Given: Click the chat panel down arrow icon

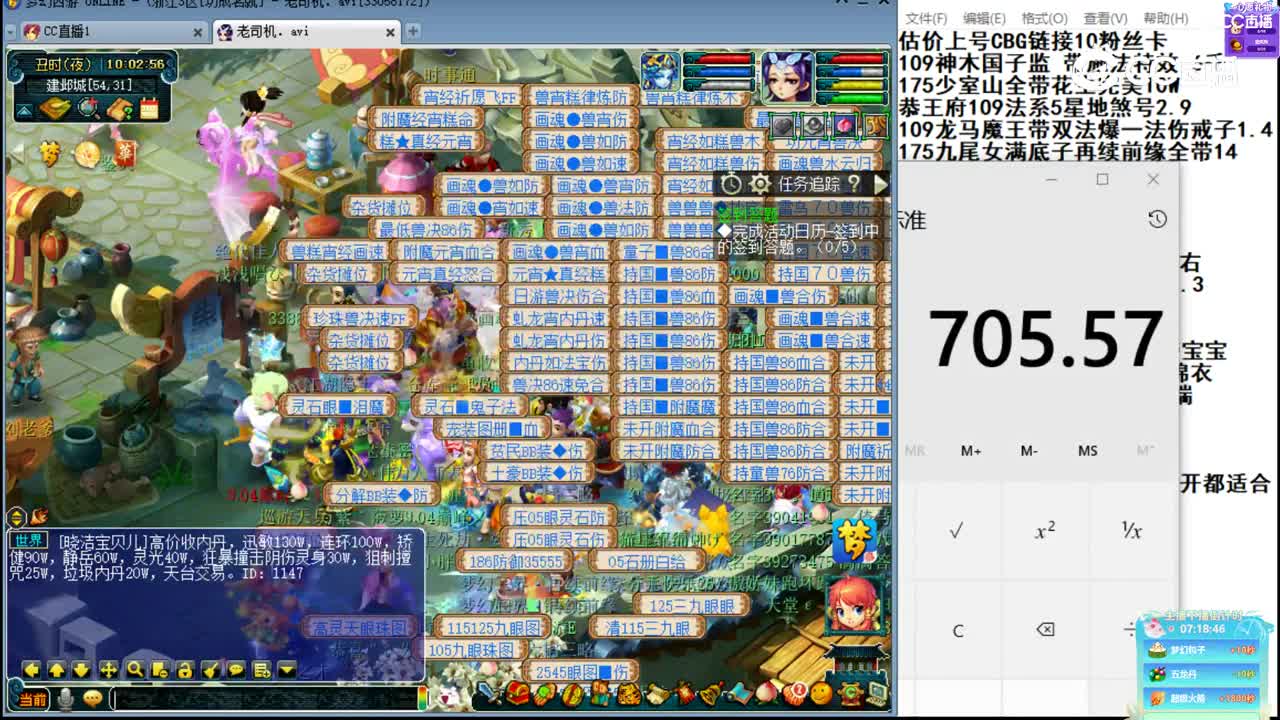Looking at the screenshot, I should [x=82, y=670].
